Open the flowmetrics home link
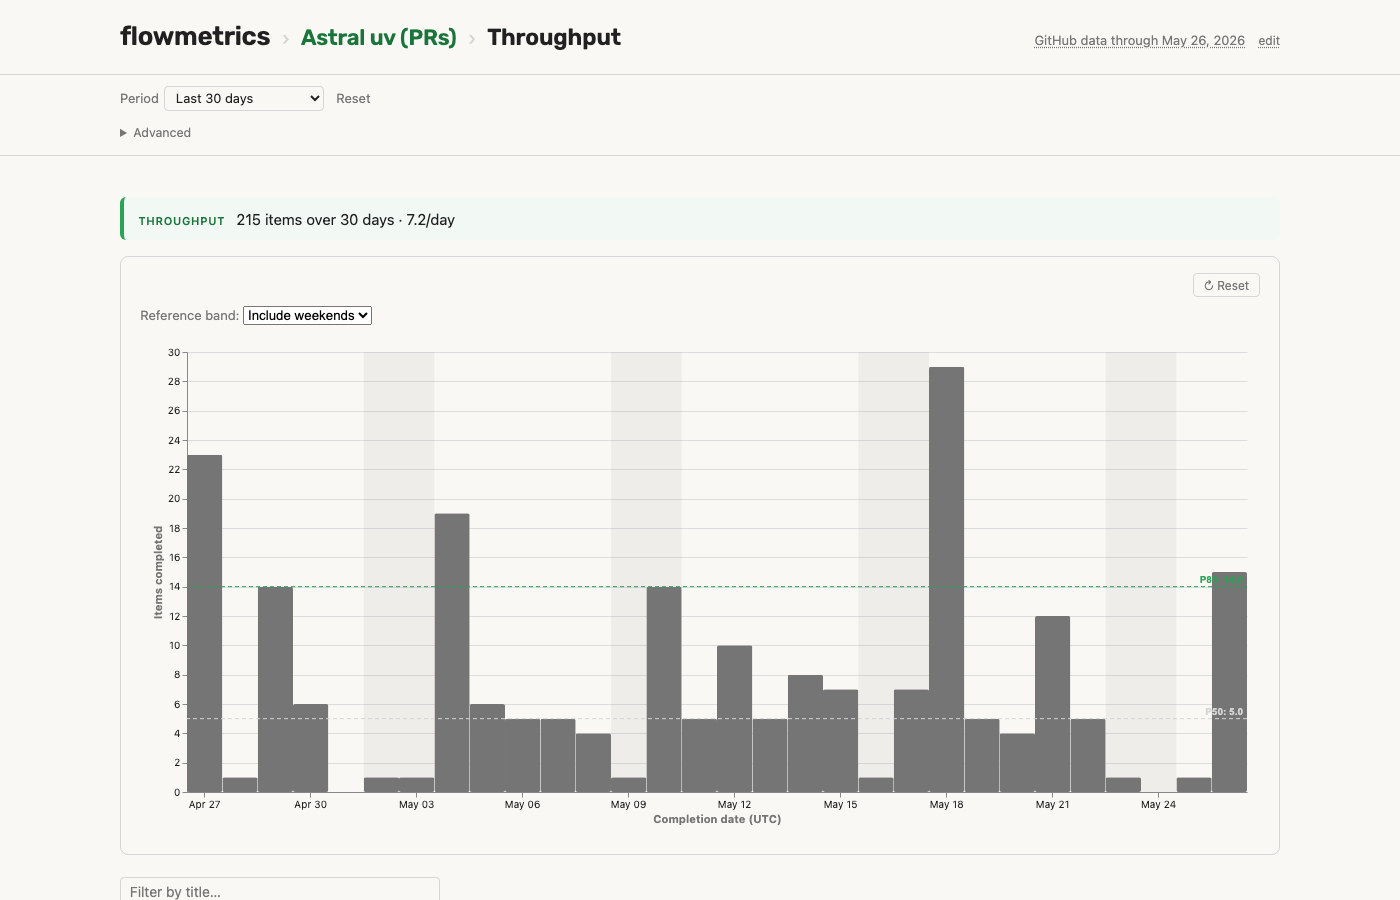This screenshot has width=1400, height=900. [195, 37]
